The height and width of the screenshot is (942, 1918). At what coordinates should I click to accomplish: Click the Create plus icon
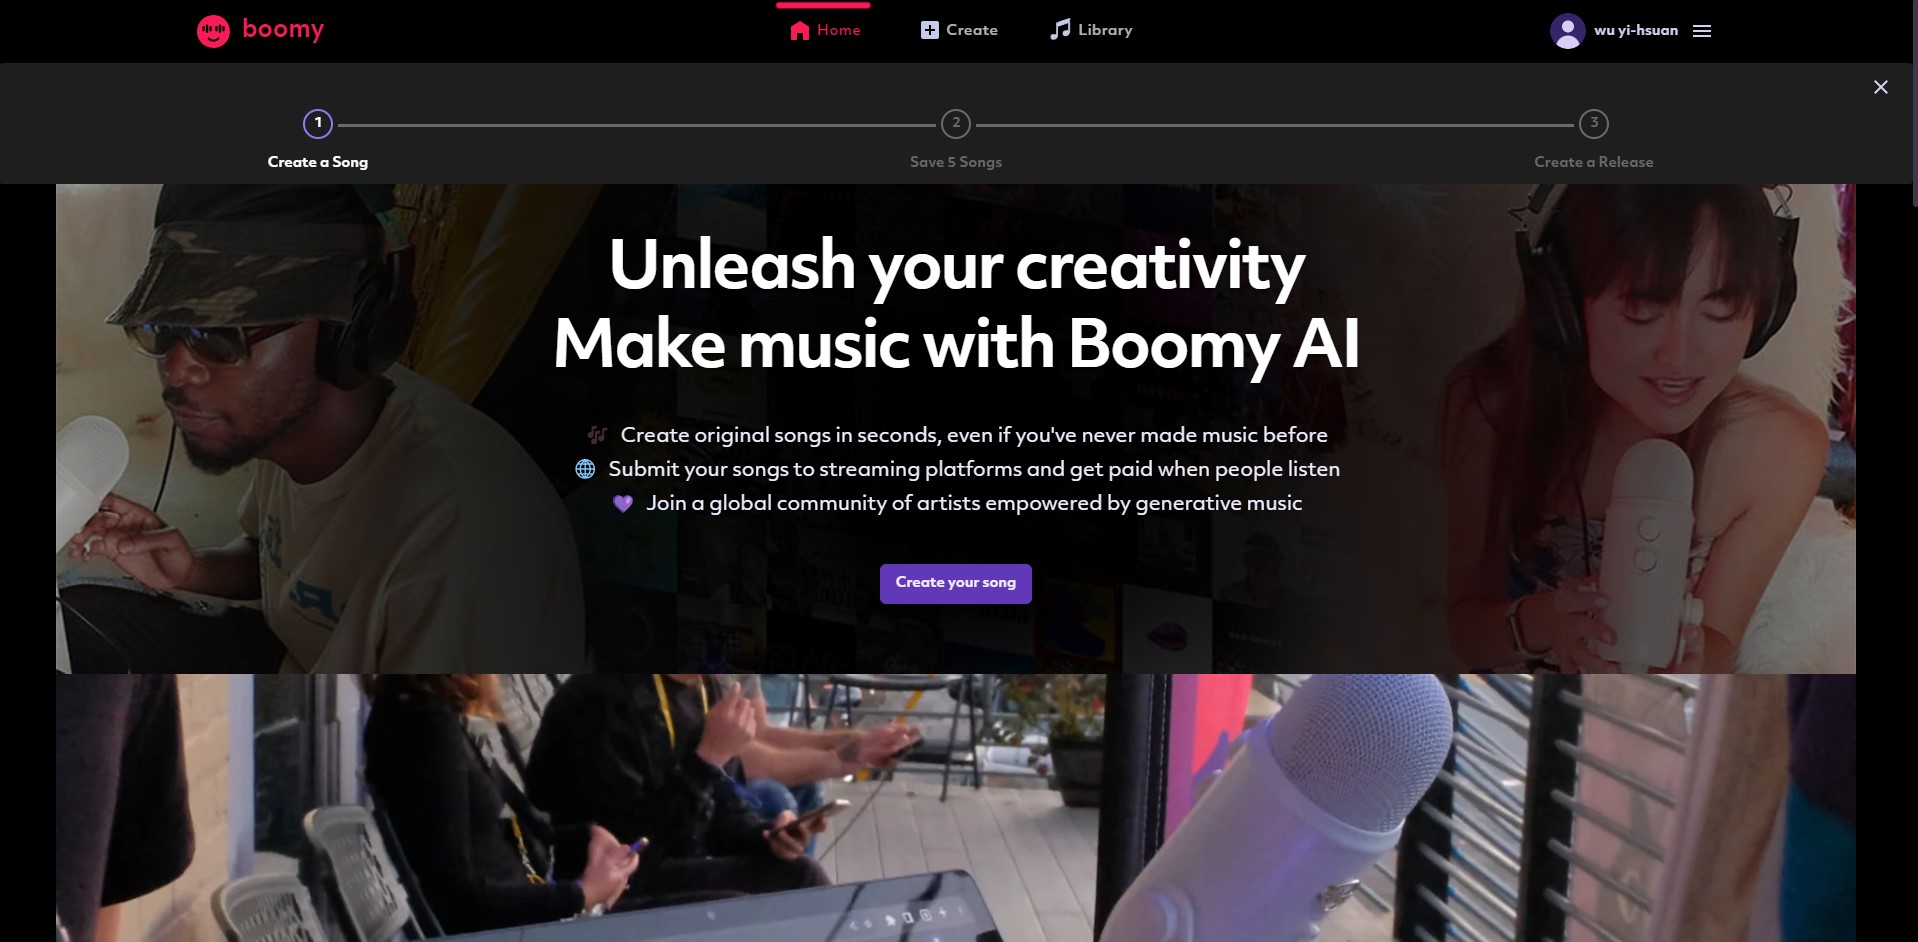click(x=929, y=30)
